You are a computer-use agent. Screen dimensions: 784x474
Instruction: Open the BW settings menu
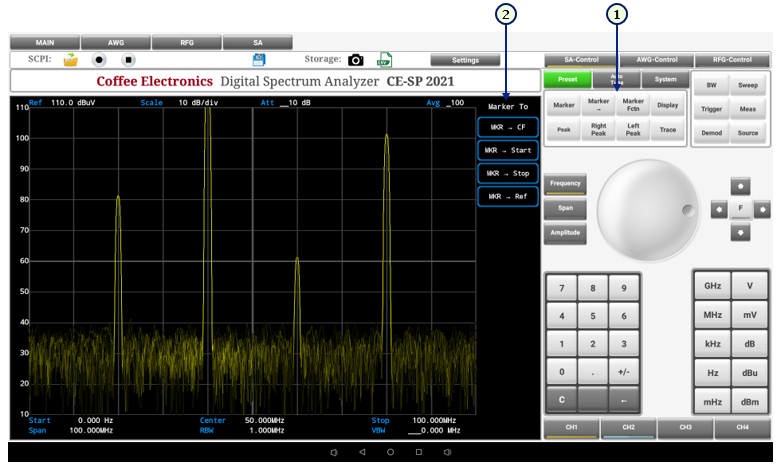[711, 86]
